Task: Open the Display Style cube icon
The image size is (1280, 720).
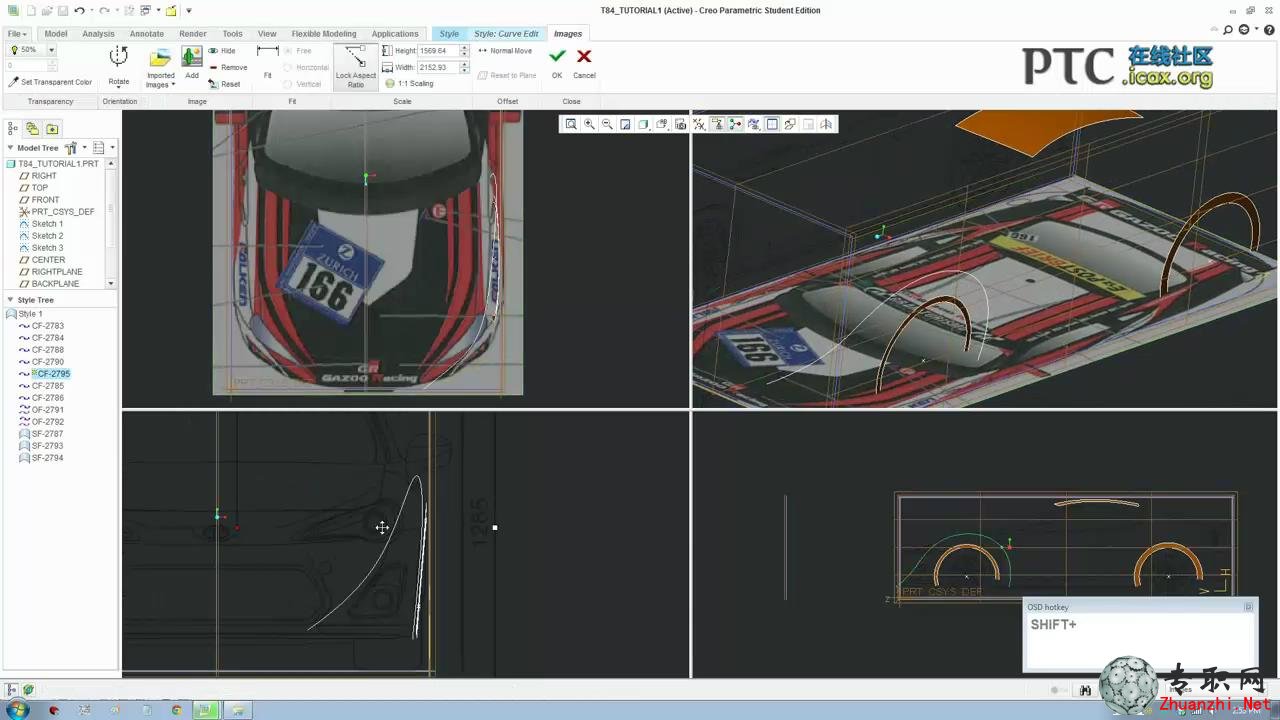Action: (x=644, y=124)
